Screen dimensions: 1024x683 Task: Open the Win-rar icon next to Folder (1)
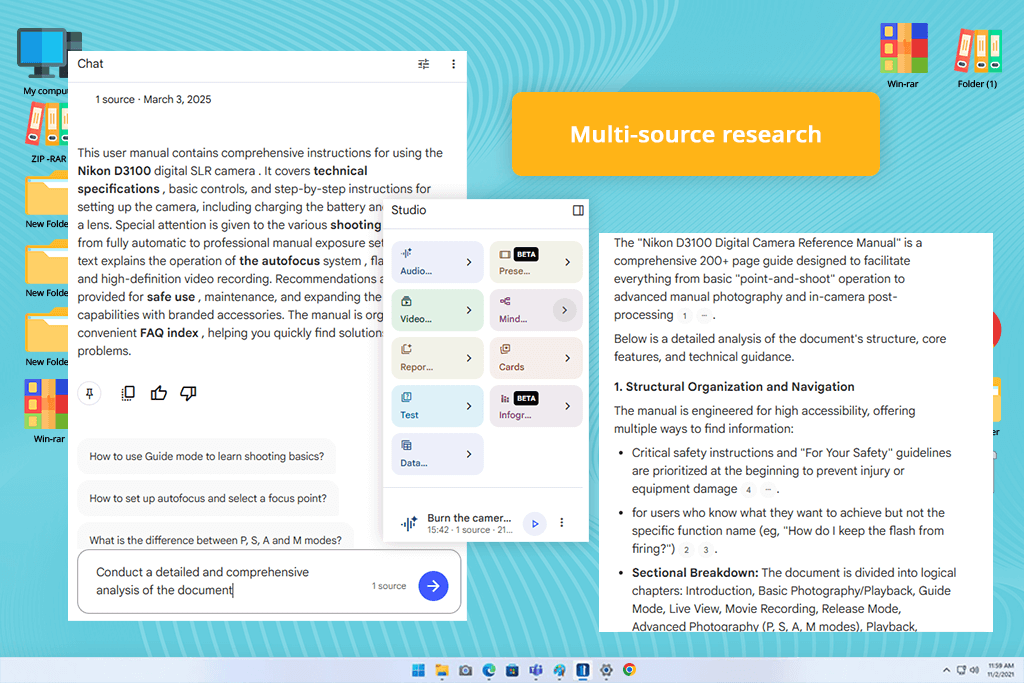tap(903, 57)
